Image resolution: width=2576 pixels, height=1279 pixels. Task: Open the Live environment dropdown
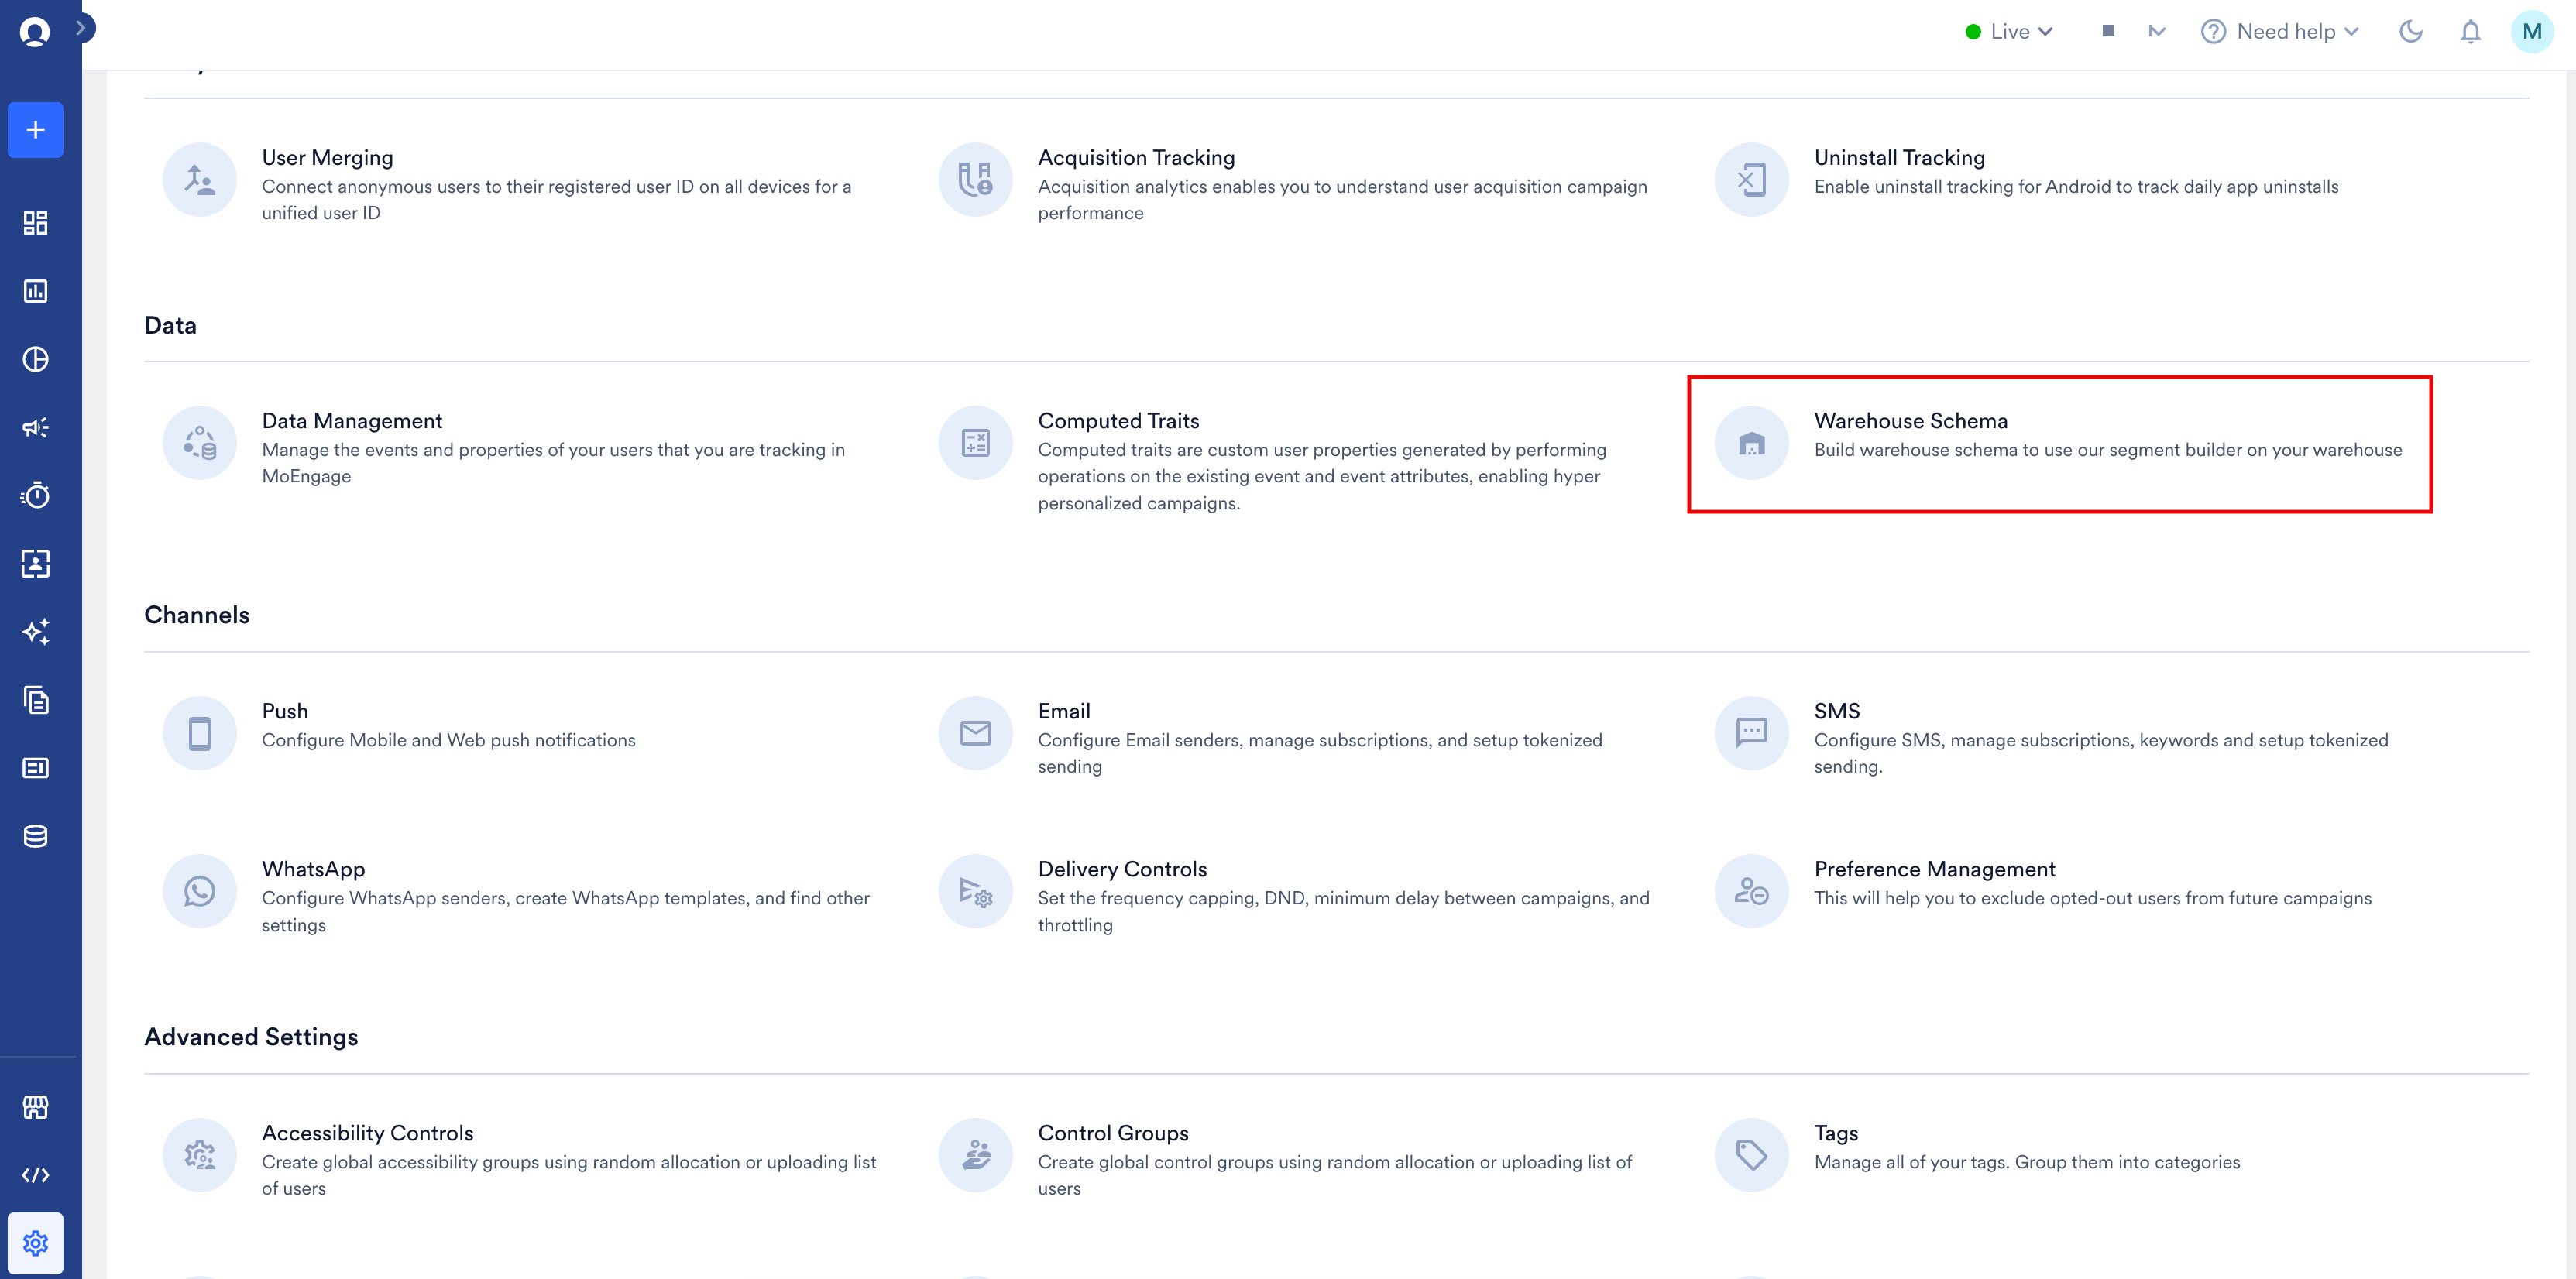click(x=2010, y=32)
